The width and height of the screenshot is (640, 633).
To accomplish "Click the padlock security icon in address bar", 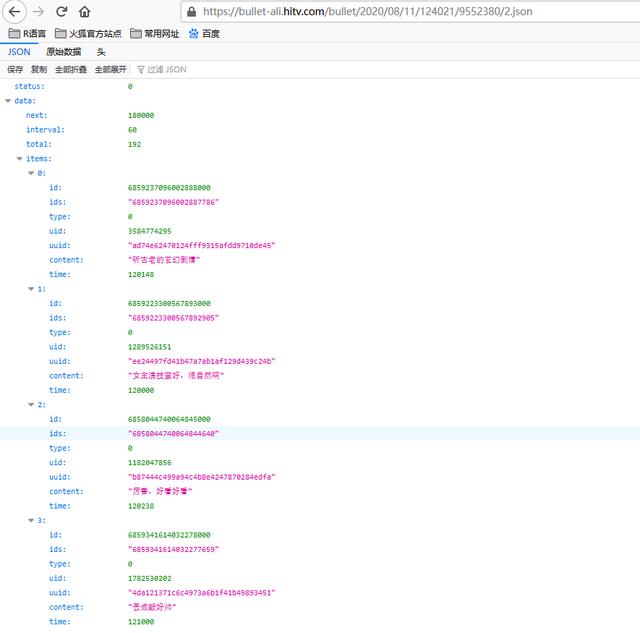I will 191,12.
